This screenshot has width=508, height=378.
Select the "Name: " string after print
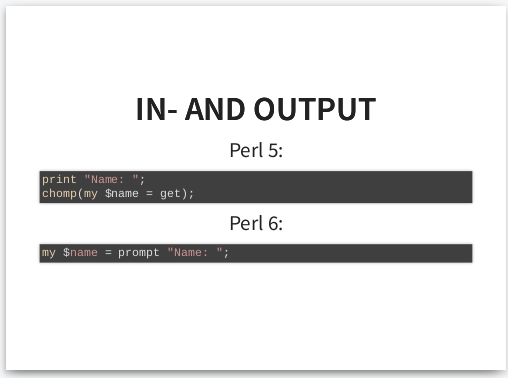[x=111, y=180]
